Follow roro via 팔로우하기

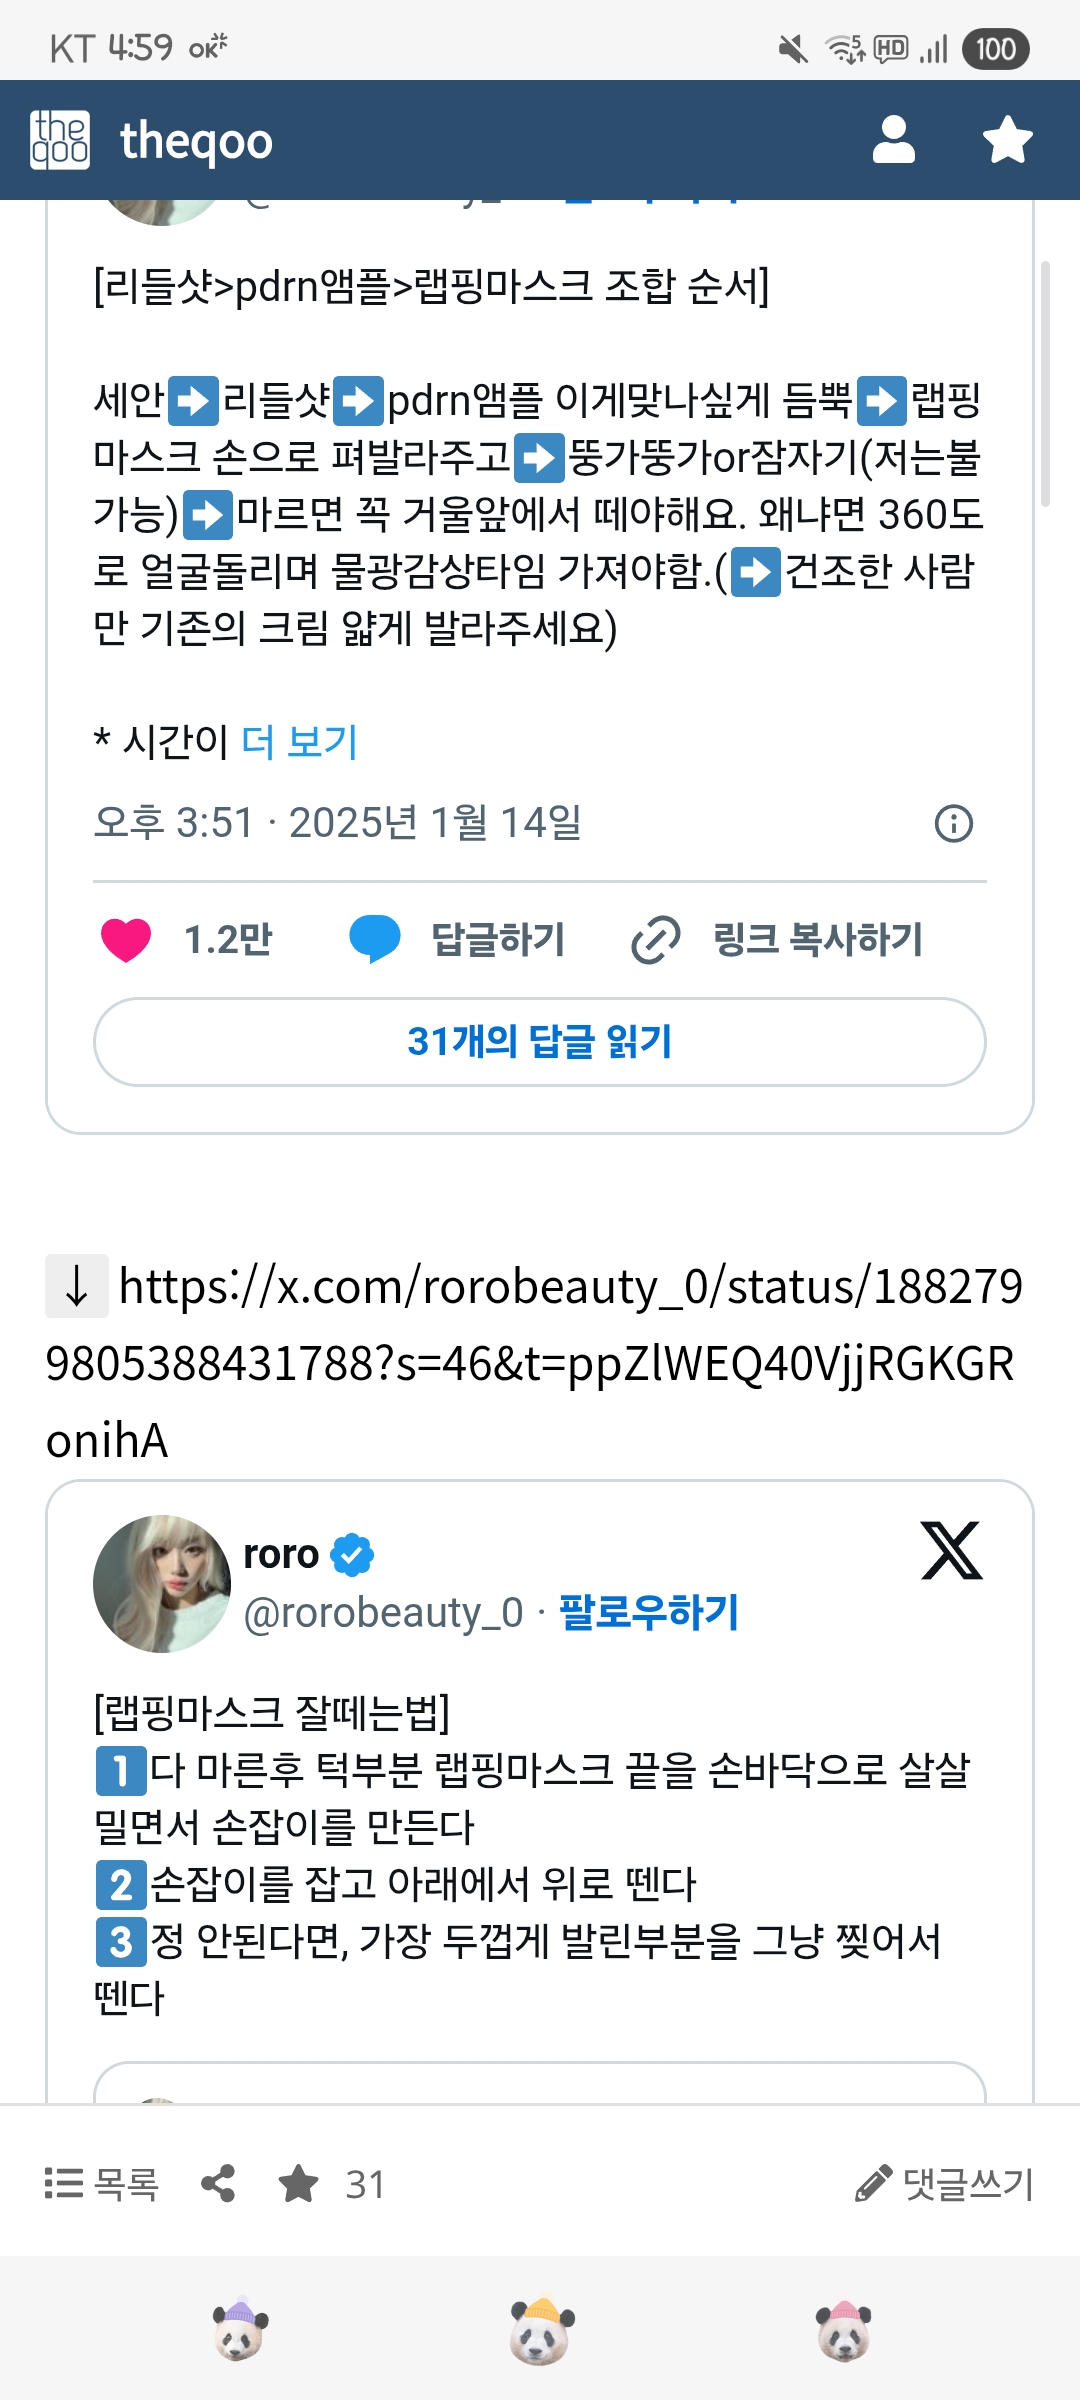point(648,1612)
